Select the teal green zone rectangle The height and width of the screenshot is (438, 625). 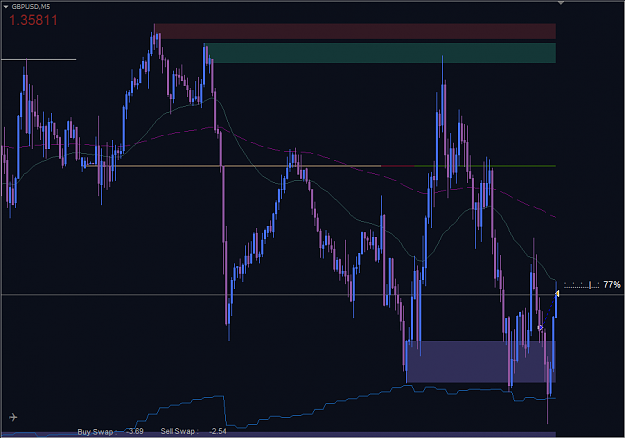(380, 53)
